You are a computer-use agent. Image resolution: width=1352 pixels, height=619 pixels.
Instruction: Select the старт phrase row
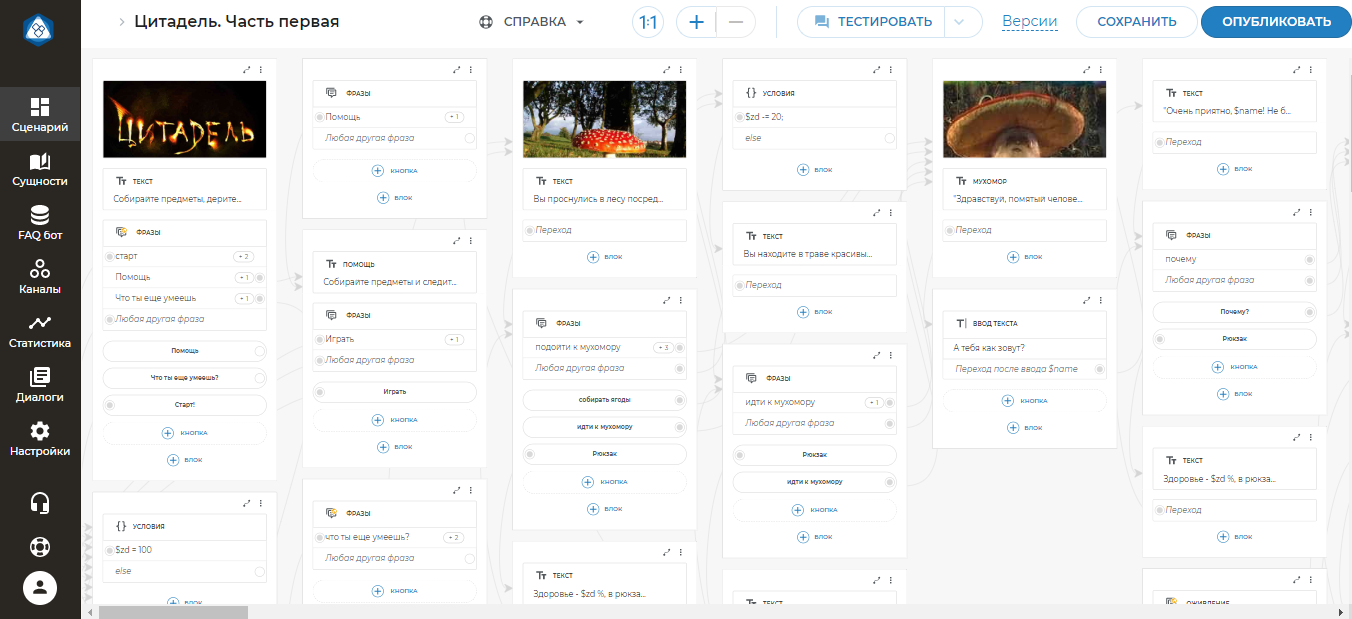tap(184, 257)
